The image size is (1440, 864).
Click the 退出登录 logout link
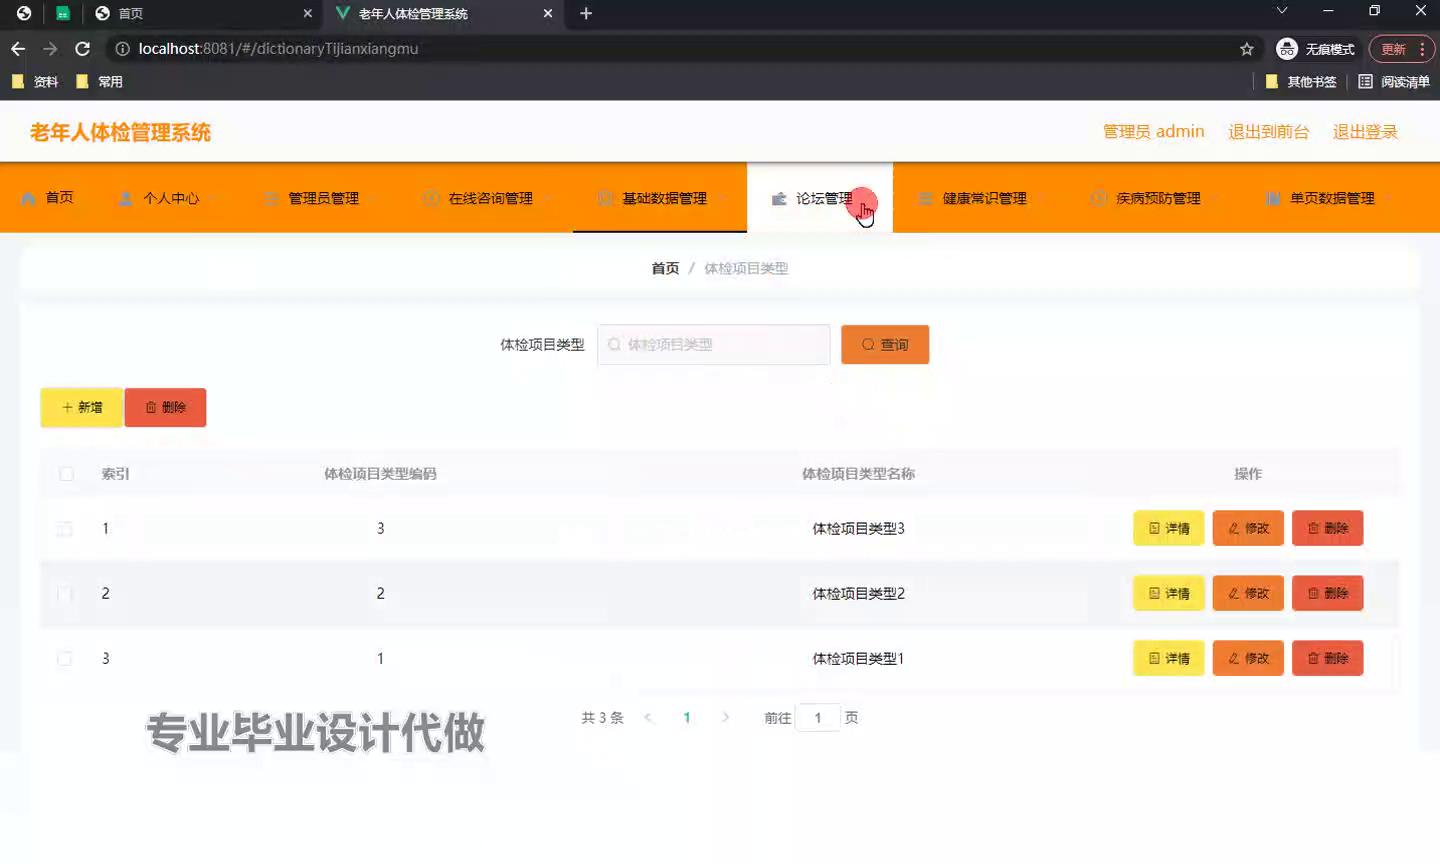[x=1364, y=132]
